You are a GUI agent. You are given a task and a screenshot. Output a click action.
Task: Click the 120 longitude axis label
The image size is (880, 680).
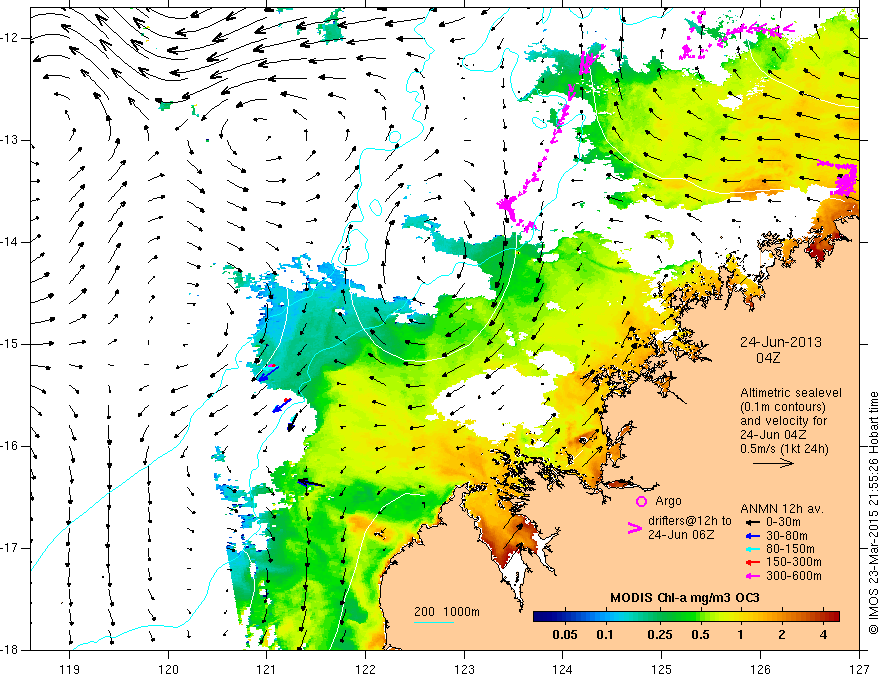(x=168, y=669)
